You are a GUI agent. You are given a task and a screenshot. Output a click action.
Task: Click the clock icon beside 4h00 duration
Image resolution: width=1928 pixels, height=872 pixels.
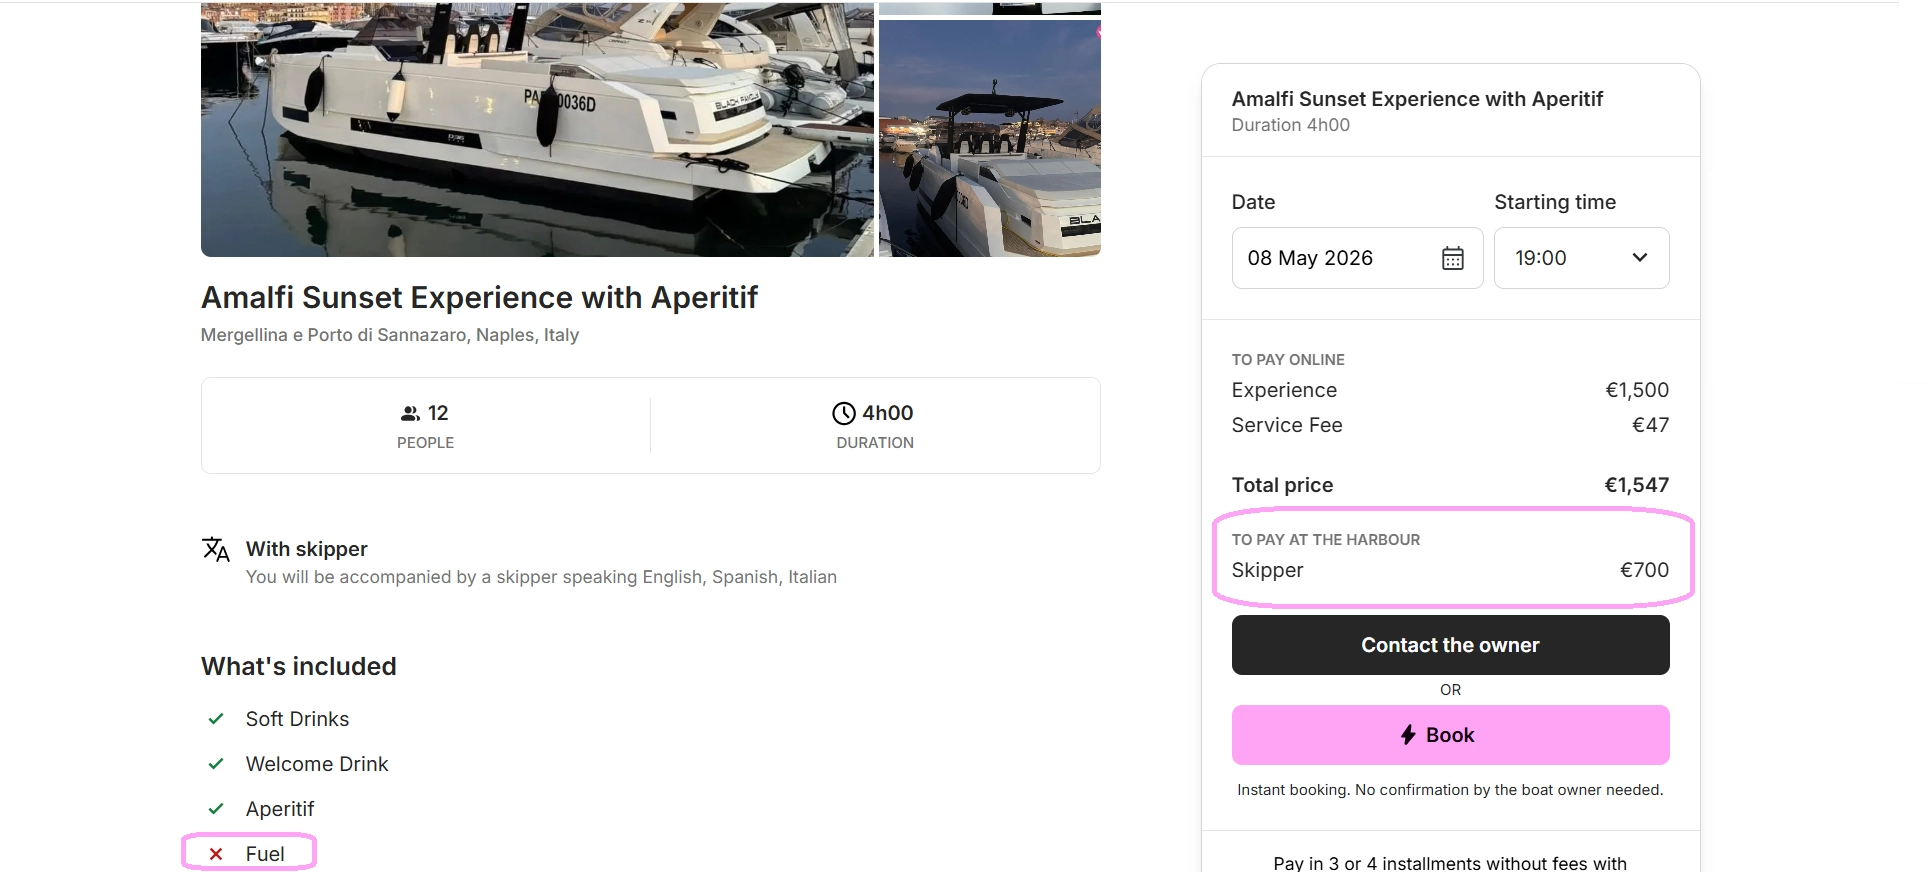[844, 413]
